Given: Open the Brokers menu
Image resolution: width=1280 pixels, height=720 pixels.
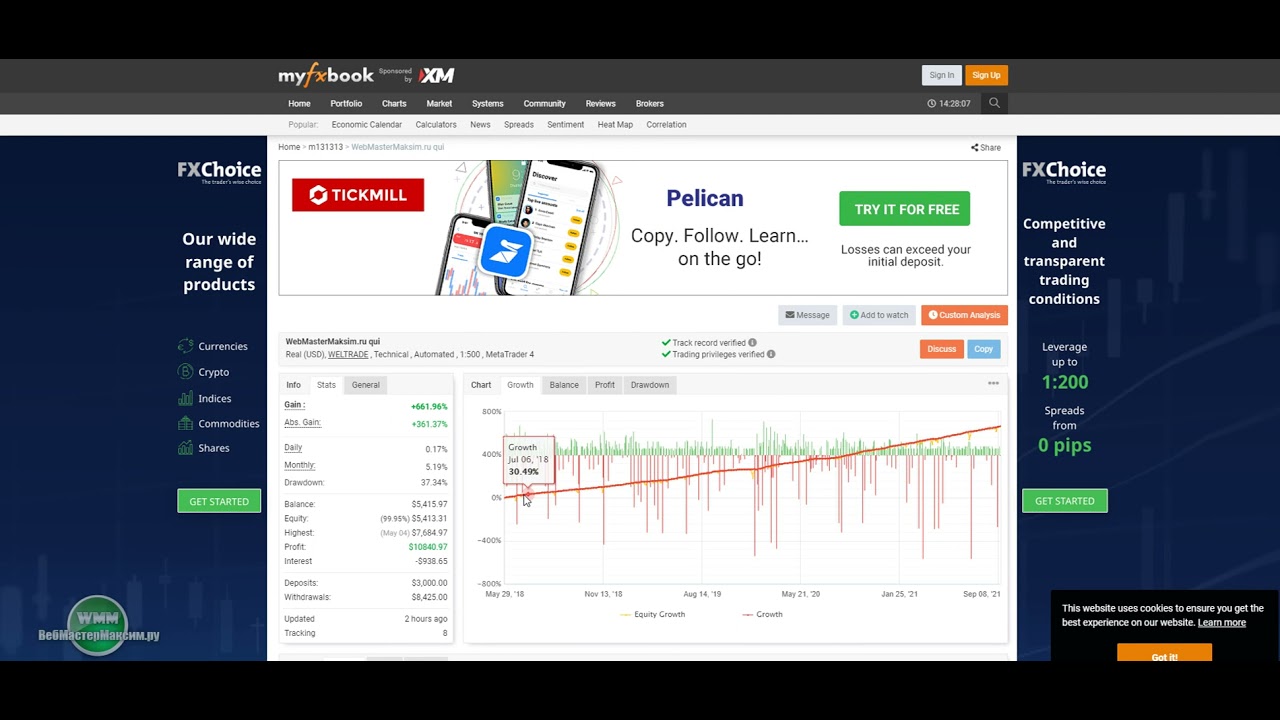Looking at the screenshot, I should [x=649, y=103].
